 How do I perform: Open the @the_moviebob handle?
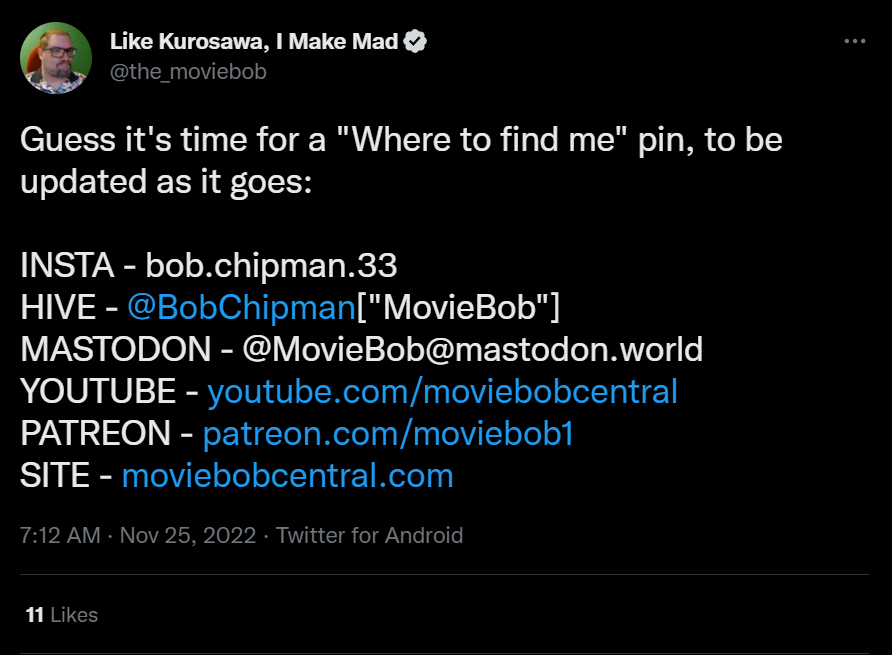pos(188,71)
